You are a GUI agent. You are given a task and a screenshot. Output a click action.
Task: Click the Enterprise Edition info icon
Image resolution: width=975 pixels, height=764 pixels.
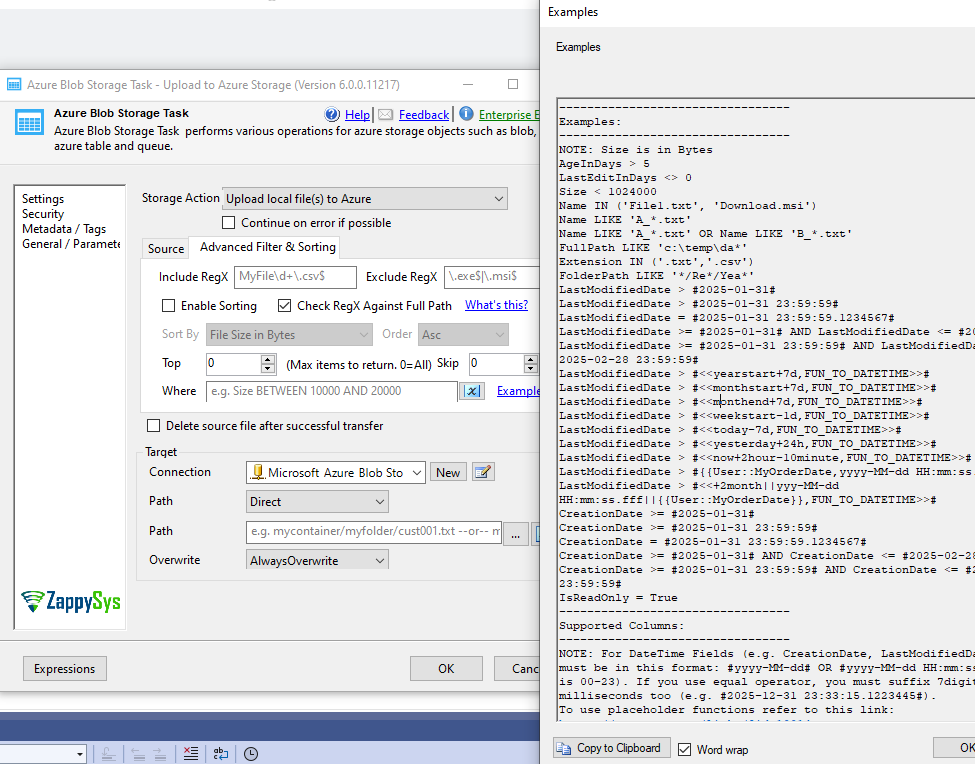pos(465,115)
